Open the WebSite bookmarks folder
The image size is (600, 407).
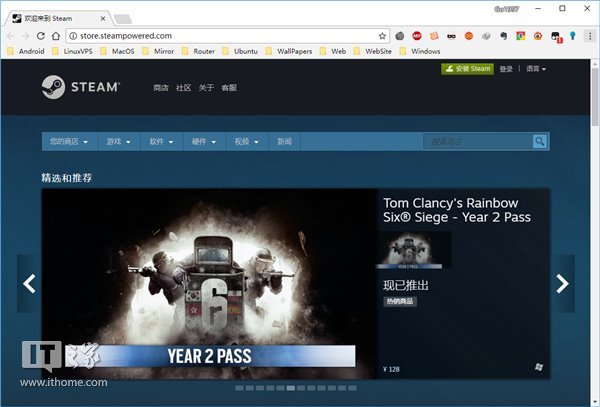coord(373,51)
